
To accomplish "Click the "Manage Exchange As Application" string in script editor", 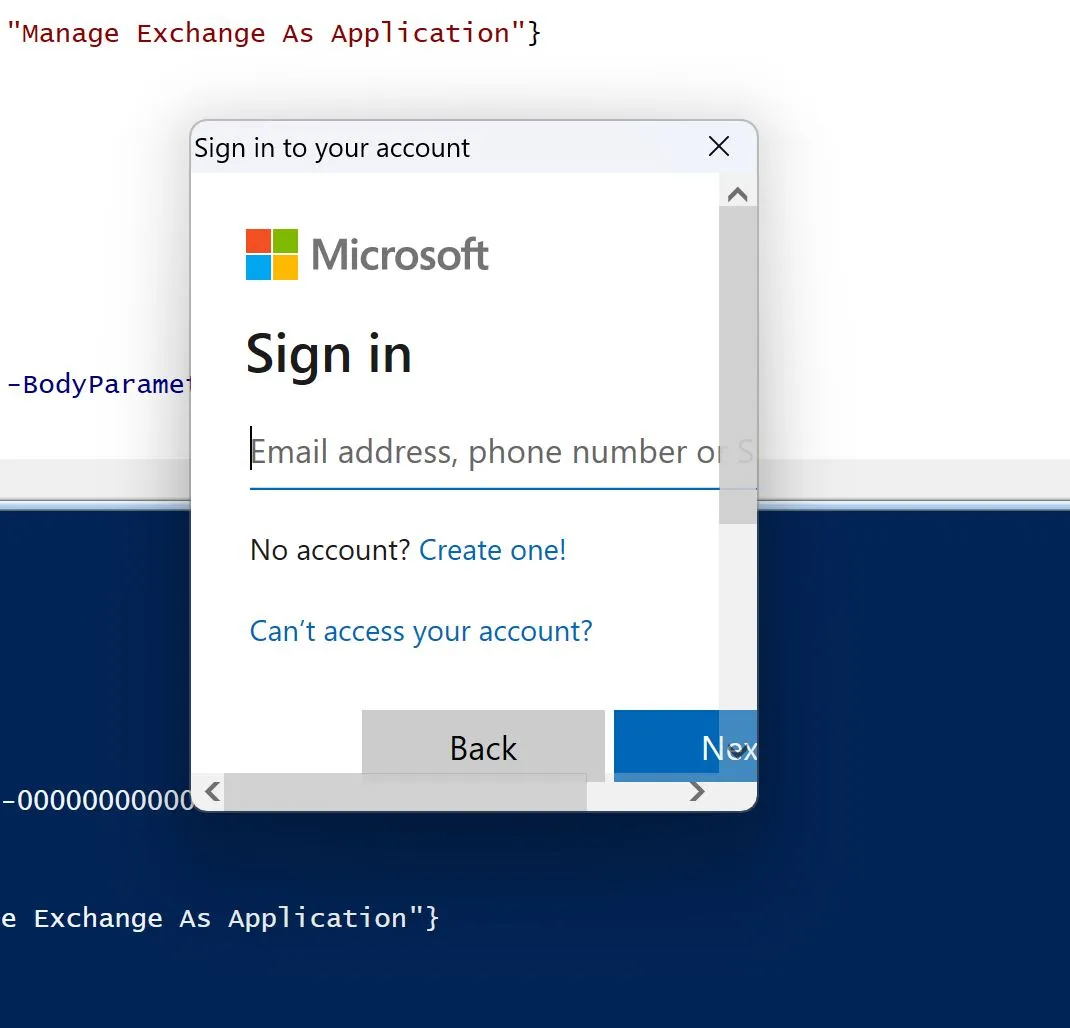I will 265,33.
